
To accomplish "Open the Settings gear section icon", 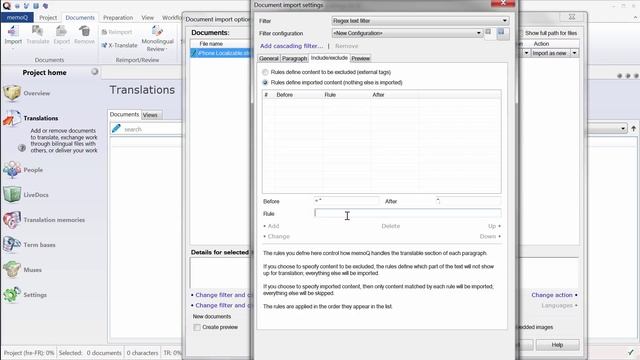I will (12, 294).
